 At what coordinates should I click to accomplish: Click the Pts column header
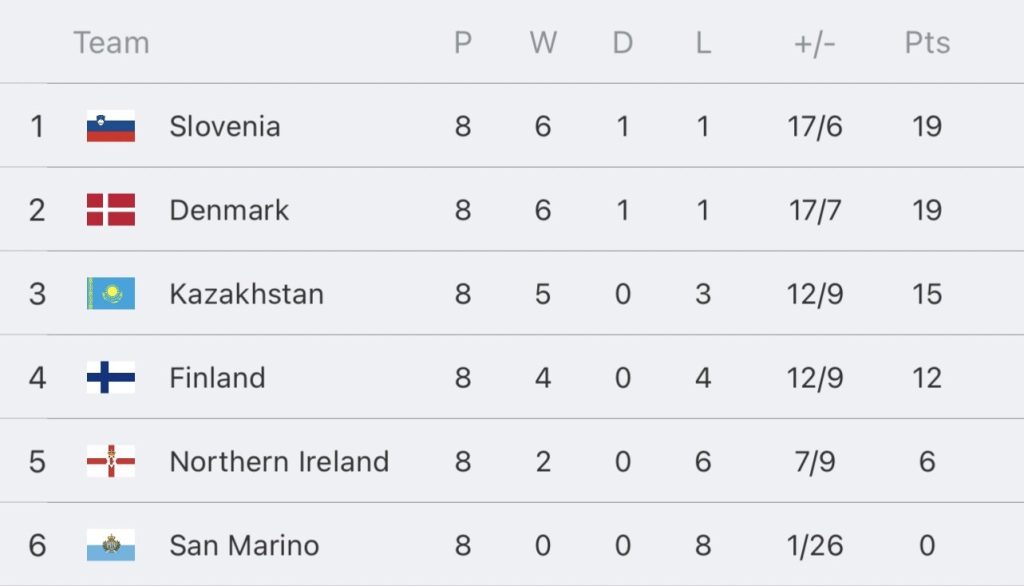point(927,43)
